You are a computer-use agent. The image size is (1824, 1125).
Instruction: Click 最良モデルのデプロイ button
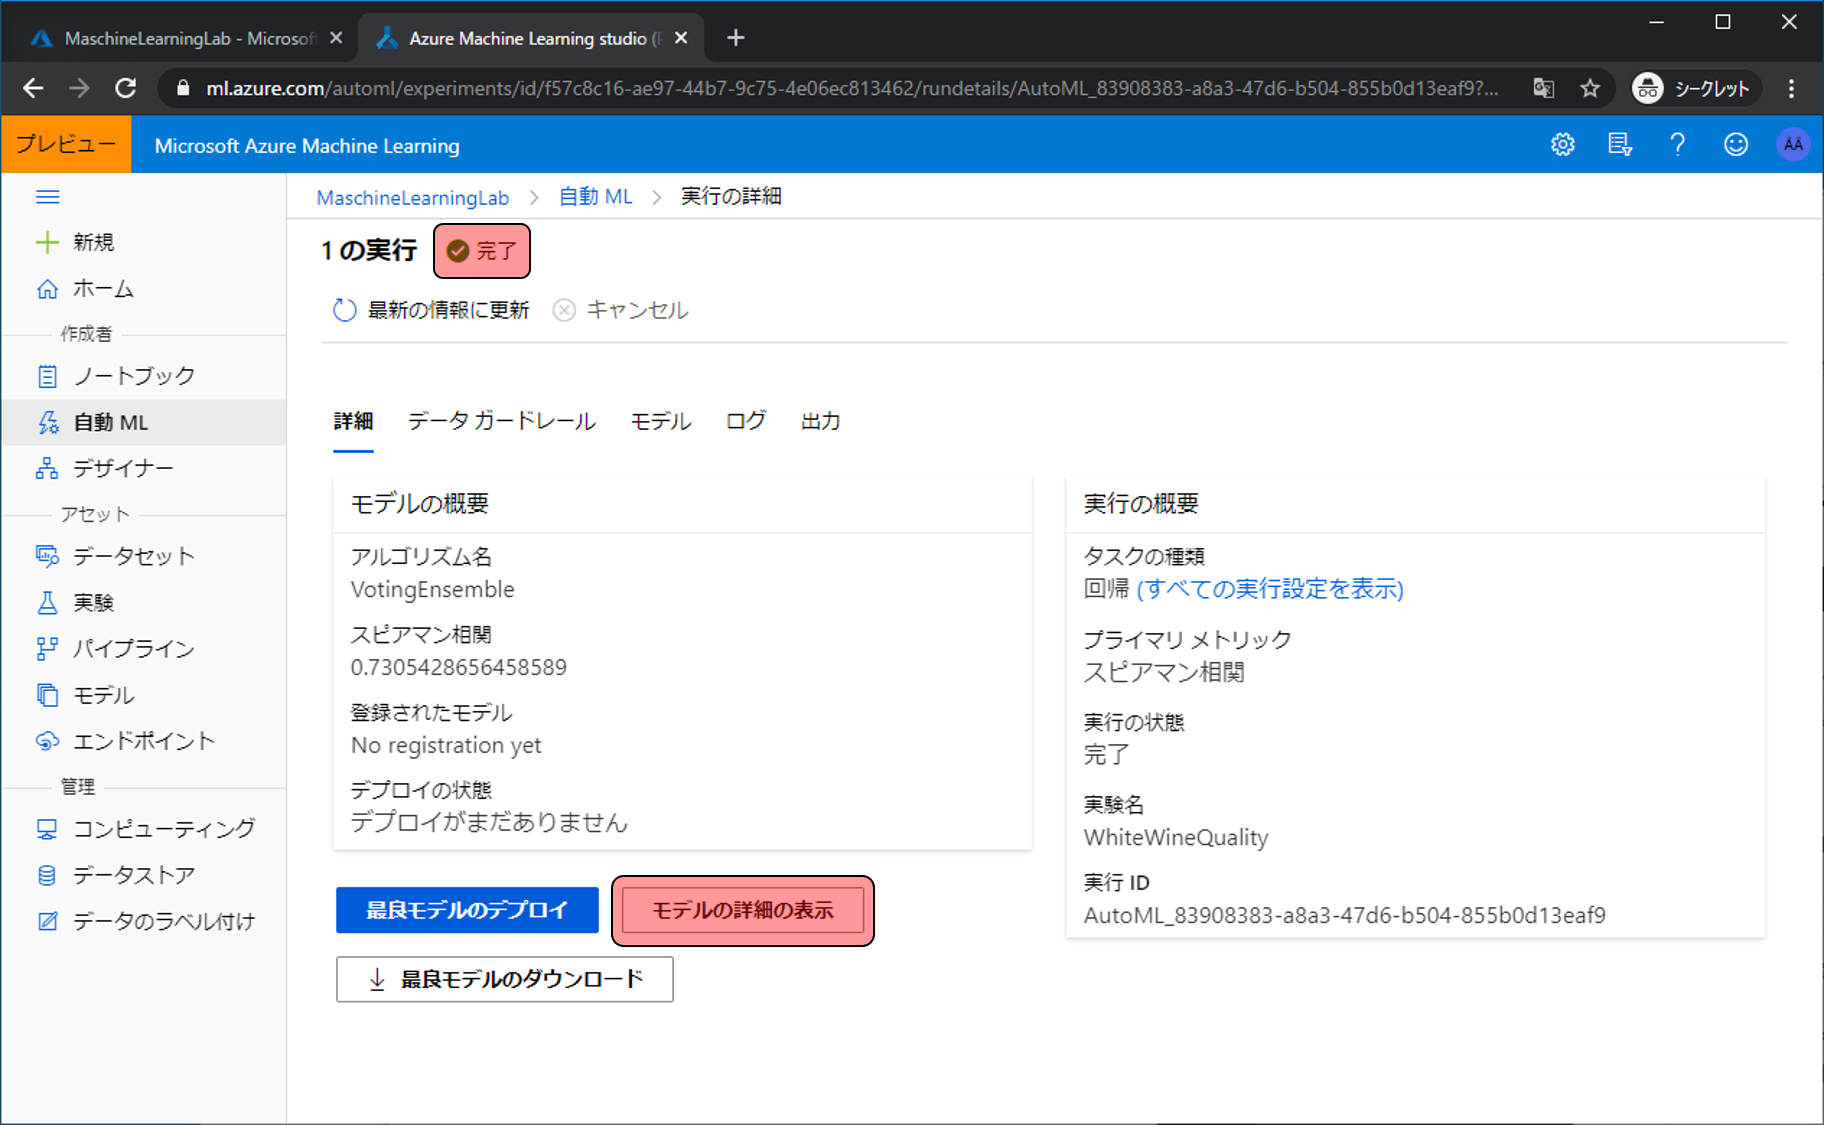467,910
